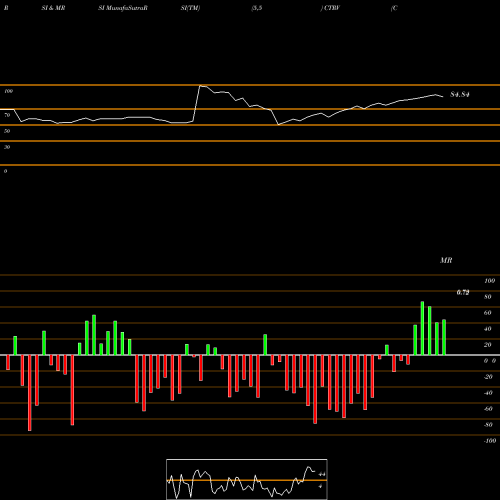This screenshot has height=500, width=500.
Task: Click the ') CTBV' ticker text in header
Action: point(330,8)
